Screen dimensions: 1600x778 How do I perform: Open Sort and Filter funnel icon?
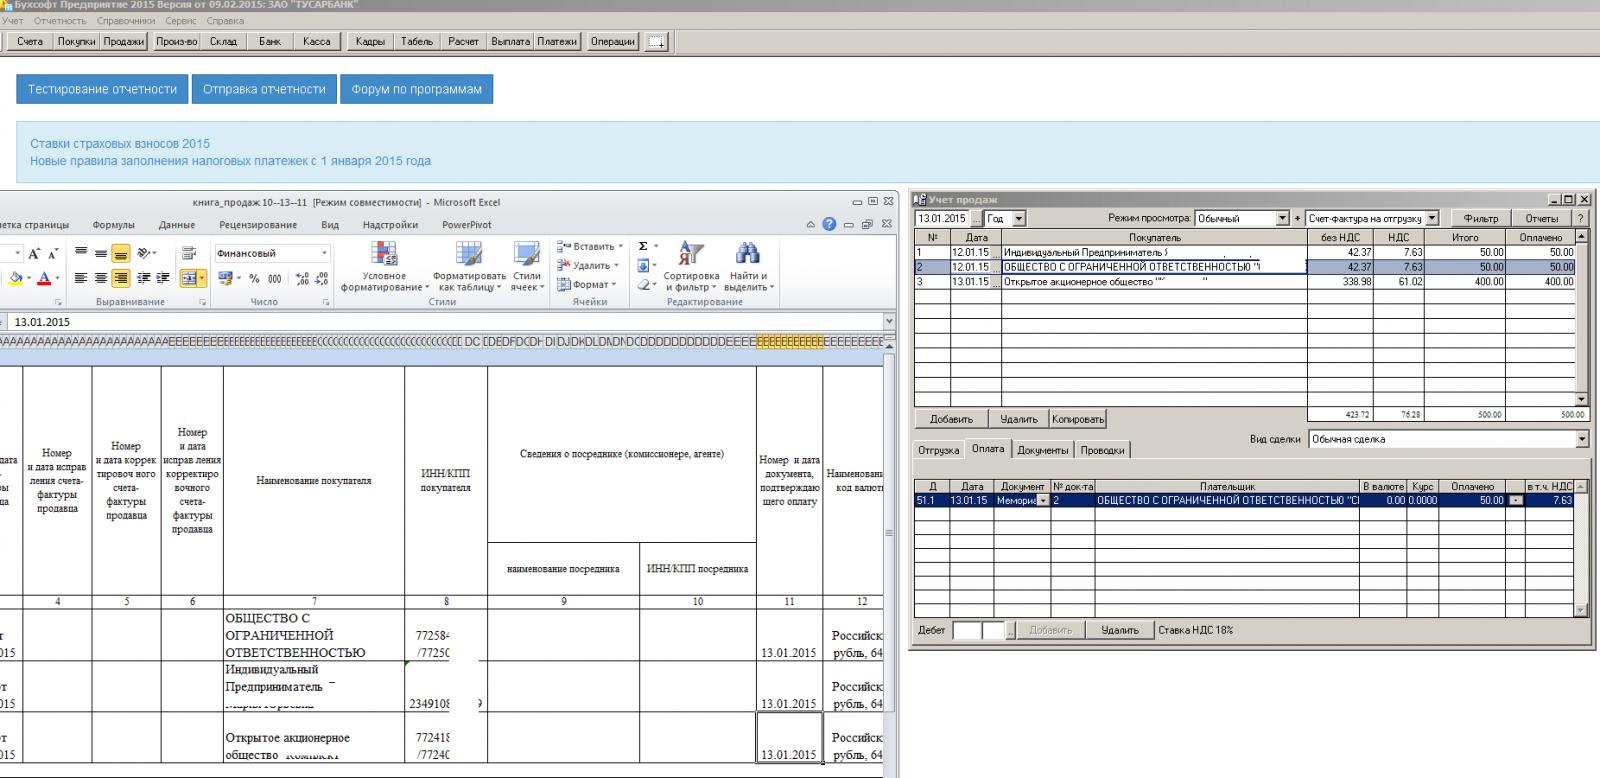pyautogui.click(x=690, y=254)
